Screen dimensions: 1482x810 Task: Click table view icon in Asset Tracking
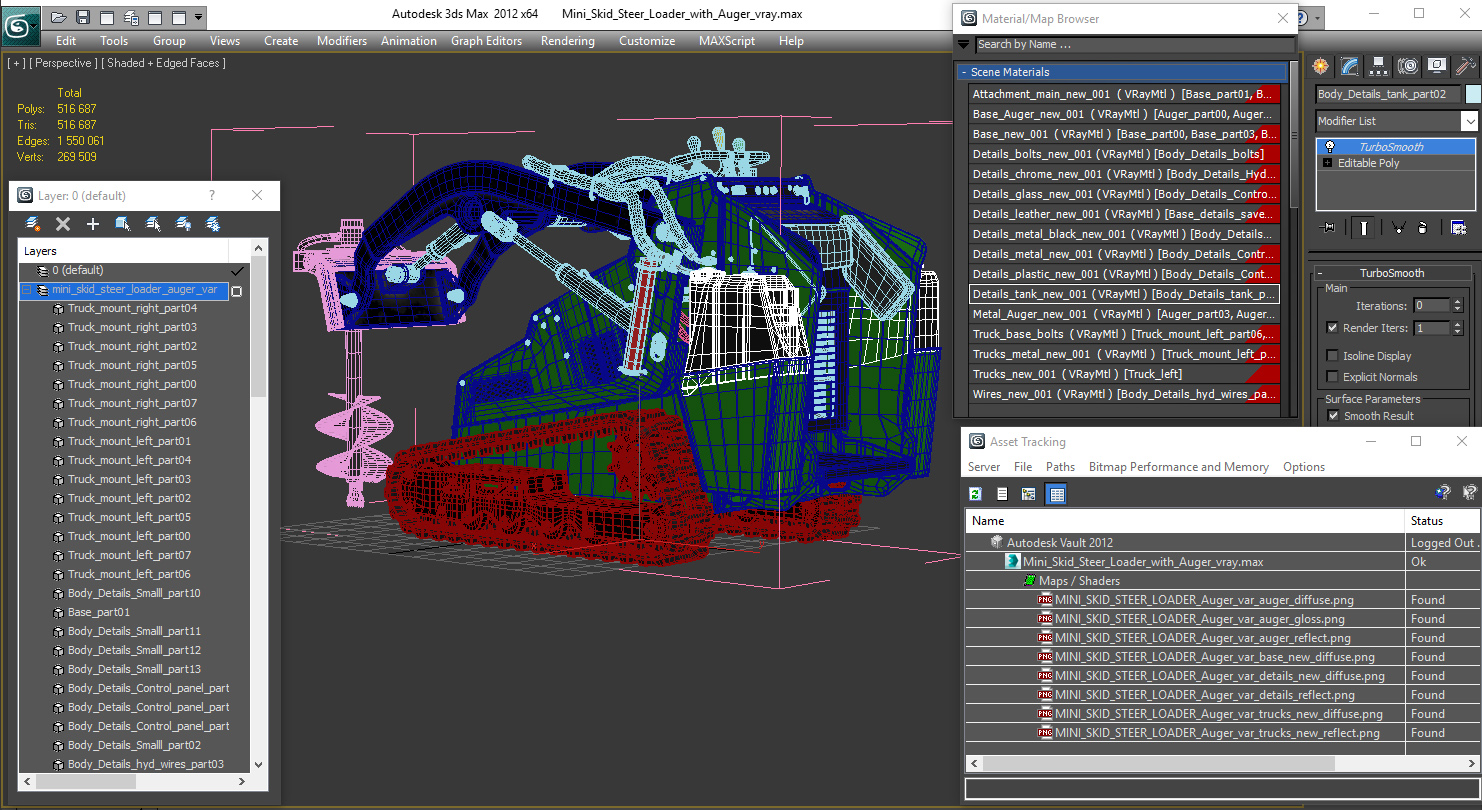click(1056, 494)
